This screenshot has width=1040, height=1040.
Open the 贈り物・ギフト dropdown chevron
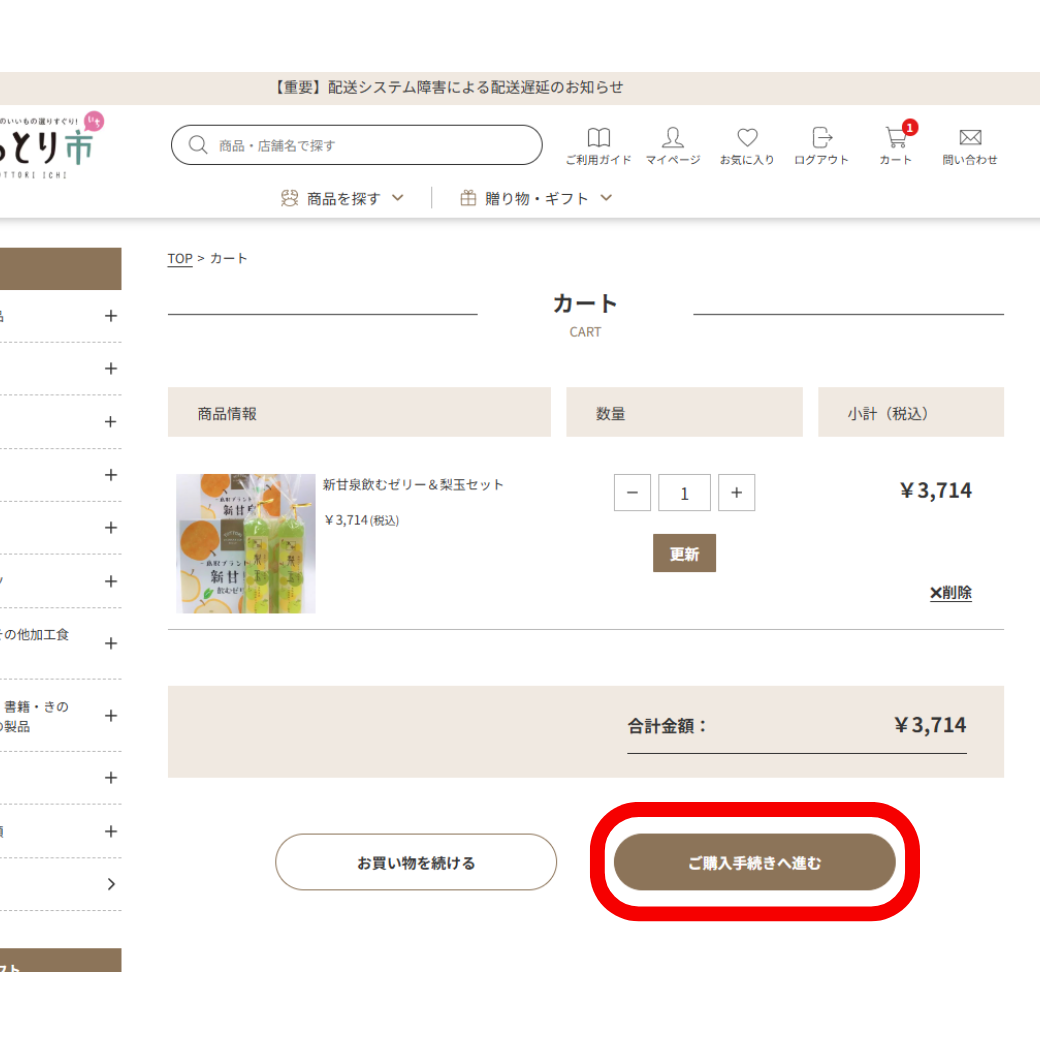pos(606,198)
